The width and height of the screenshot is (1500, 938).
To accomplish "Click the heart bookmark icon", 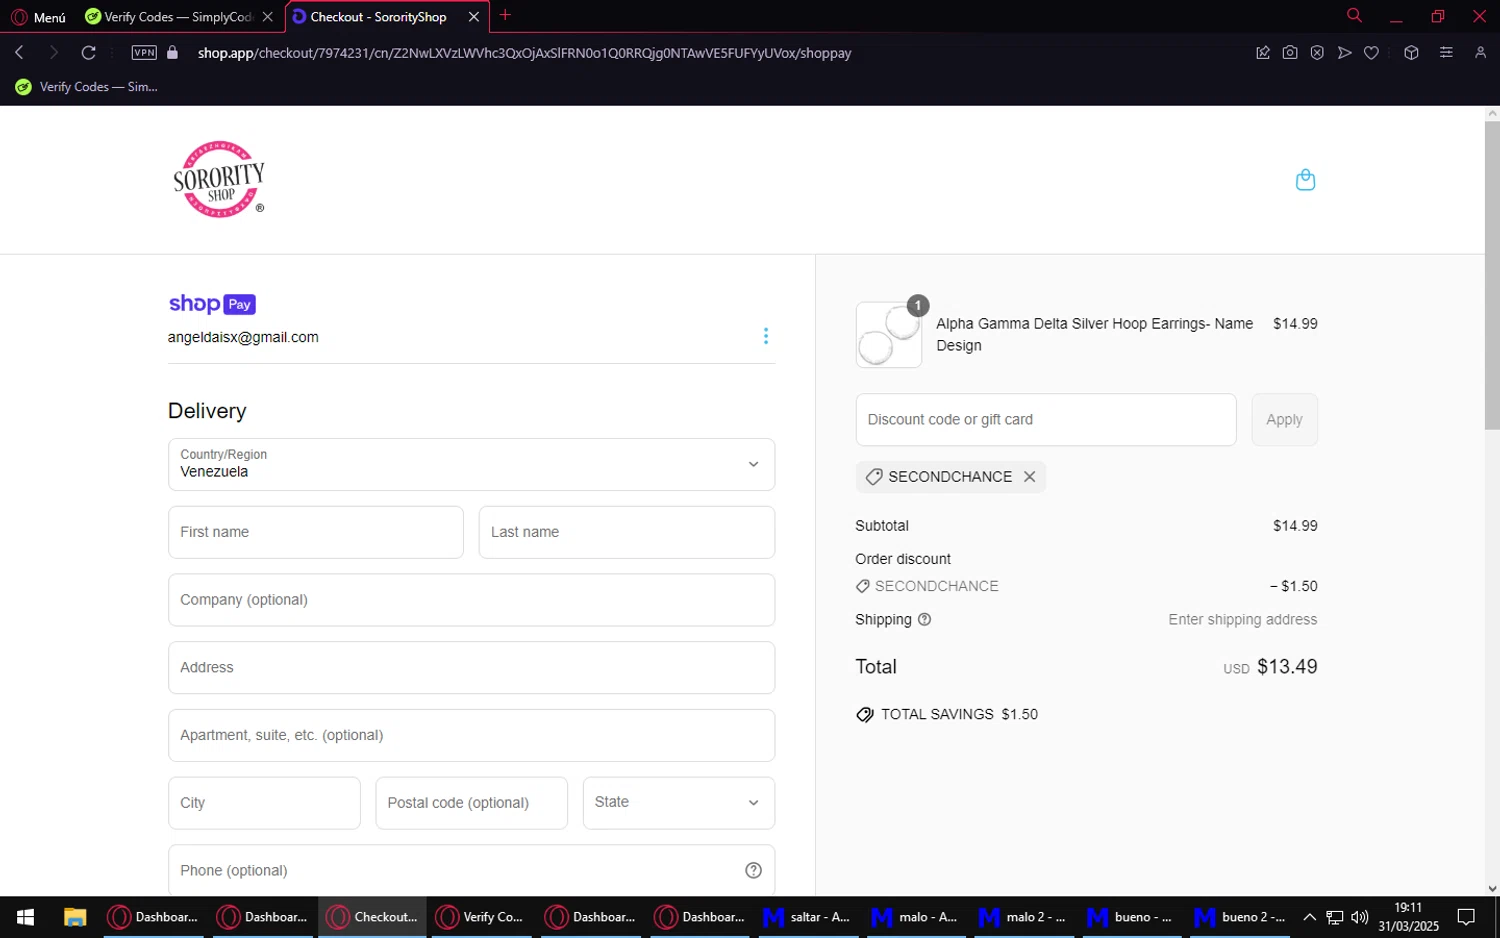I will [x=1371, y=53].
